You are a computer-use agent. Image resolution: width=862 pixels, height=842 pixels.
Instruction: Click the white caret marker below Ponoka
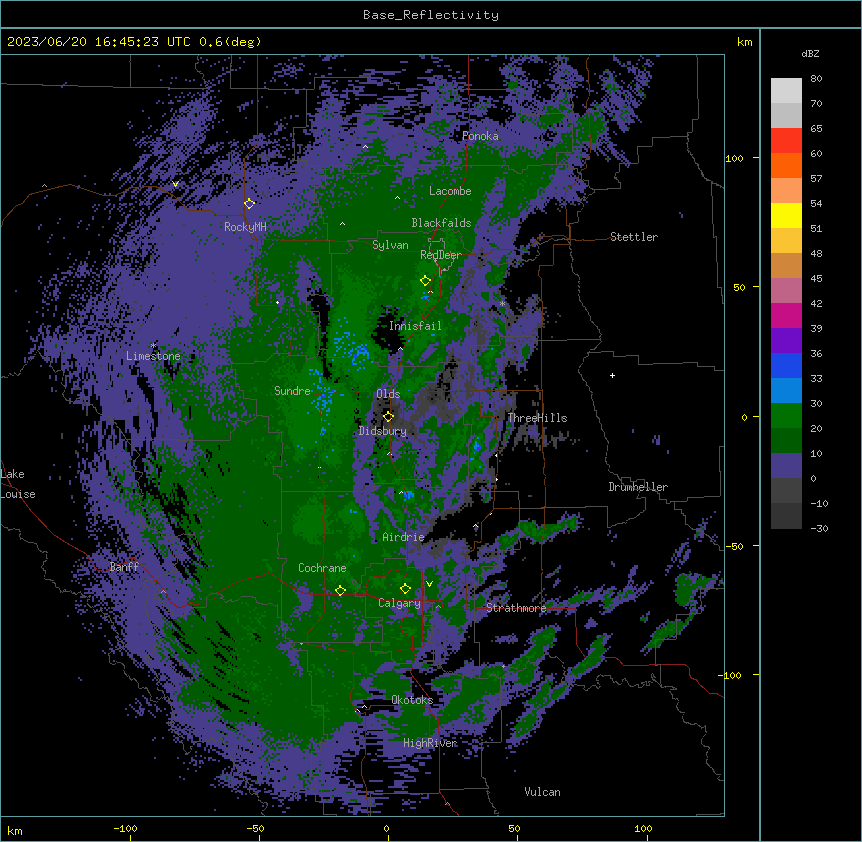tap(366, 147)
